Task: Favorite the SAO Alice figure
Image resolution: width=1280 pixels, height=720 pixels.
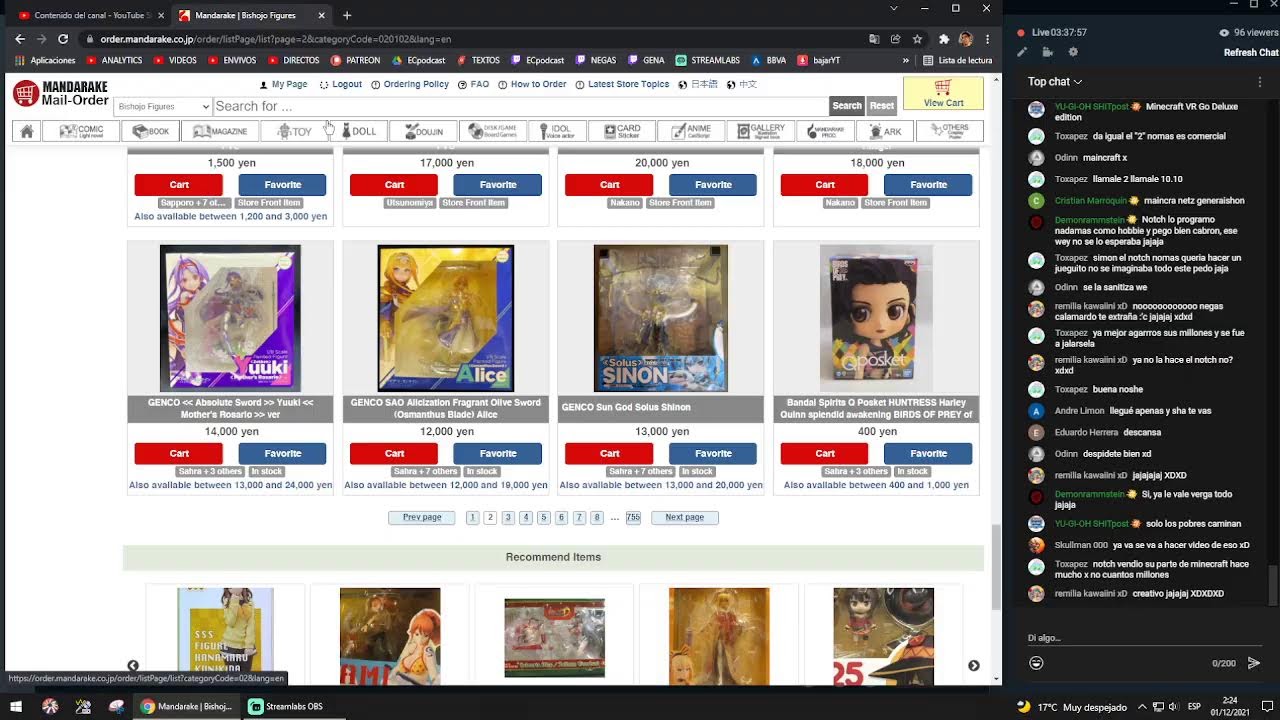Action: tap(498, 453)
